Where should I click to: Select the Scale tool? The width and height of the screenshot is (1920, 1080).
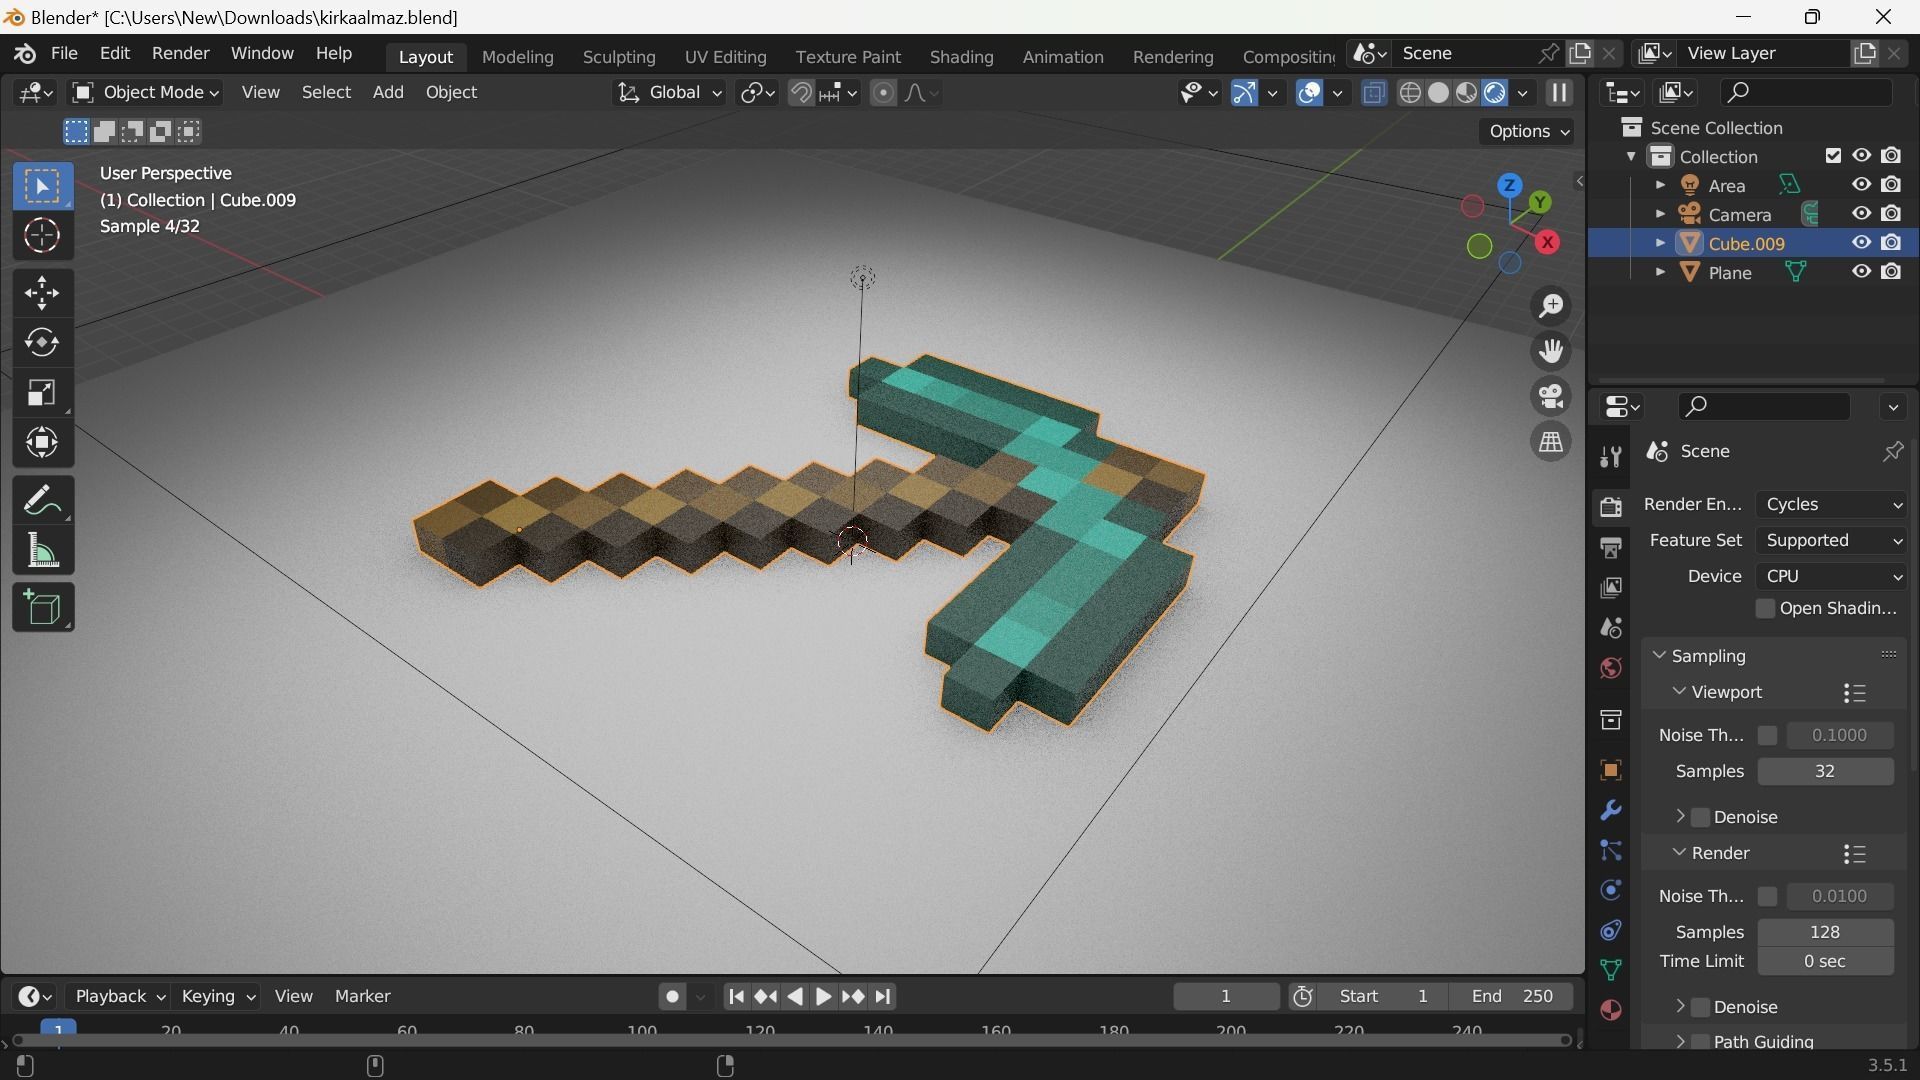[x=42, y=393]
